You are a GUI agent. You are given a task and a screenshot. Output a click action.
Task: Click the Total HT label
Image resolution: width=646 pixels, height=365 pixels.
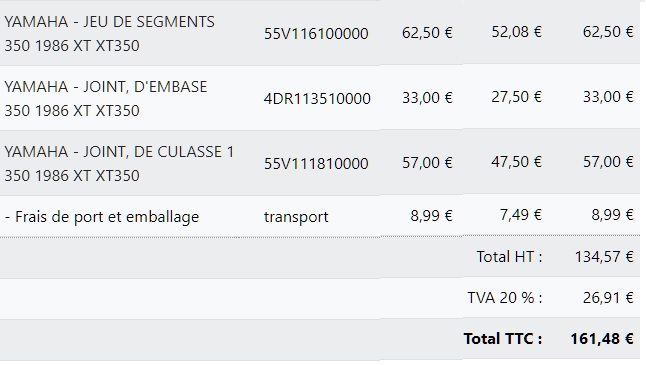click(x=510, y=257)
